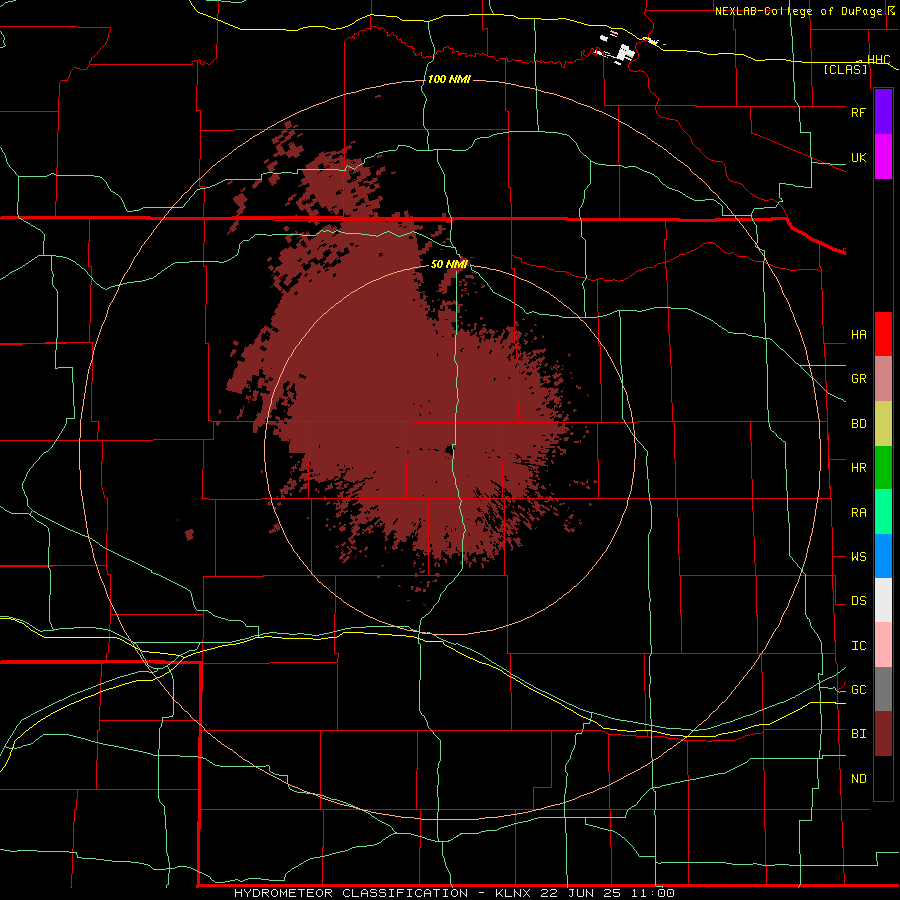This screenshot has height=900, width=900.
Task: Select the IC light pink legend swatch
Action: tap(883, 645)
